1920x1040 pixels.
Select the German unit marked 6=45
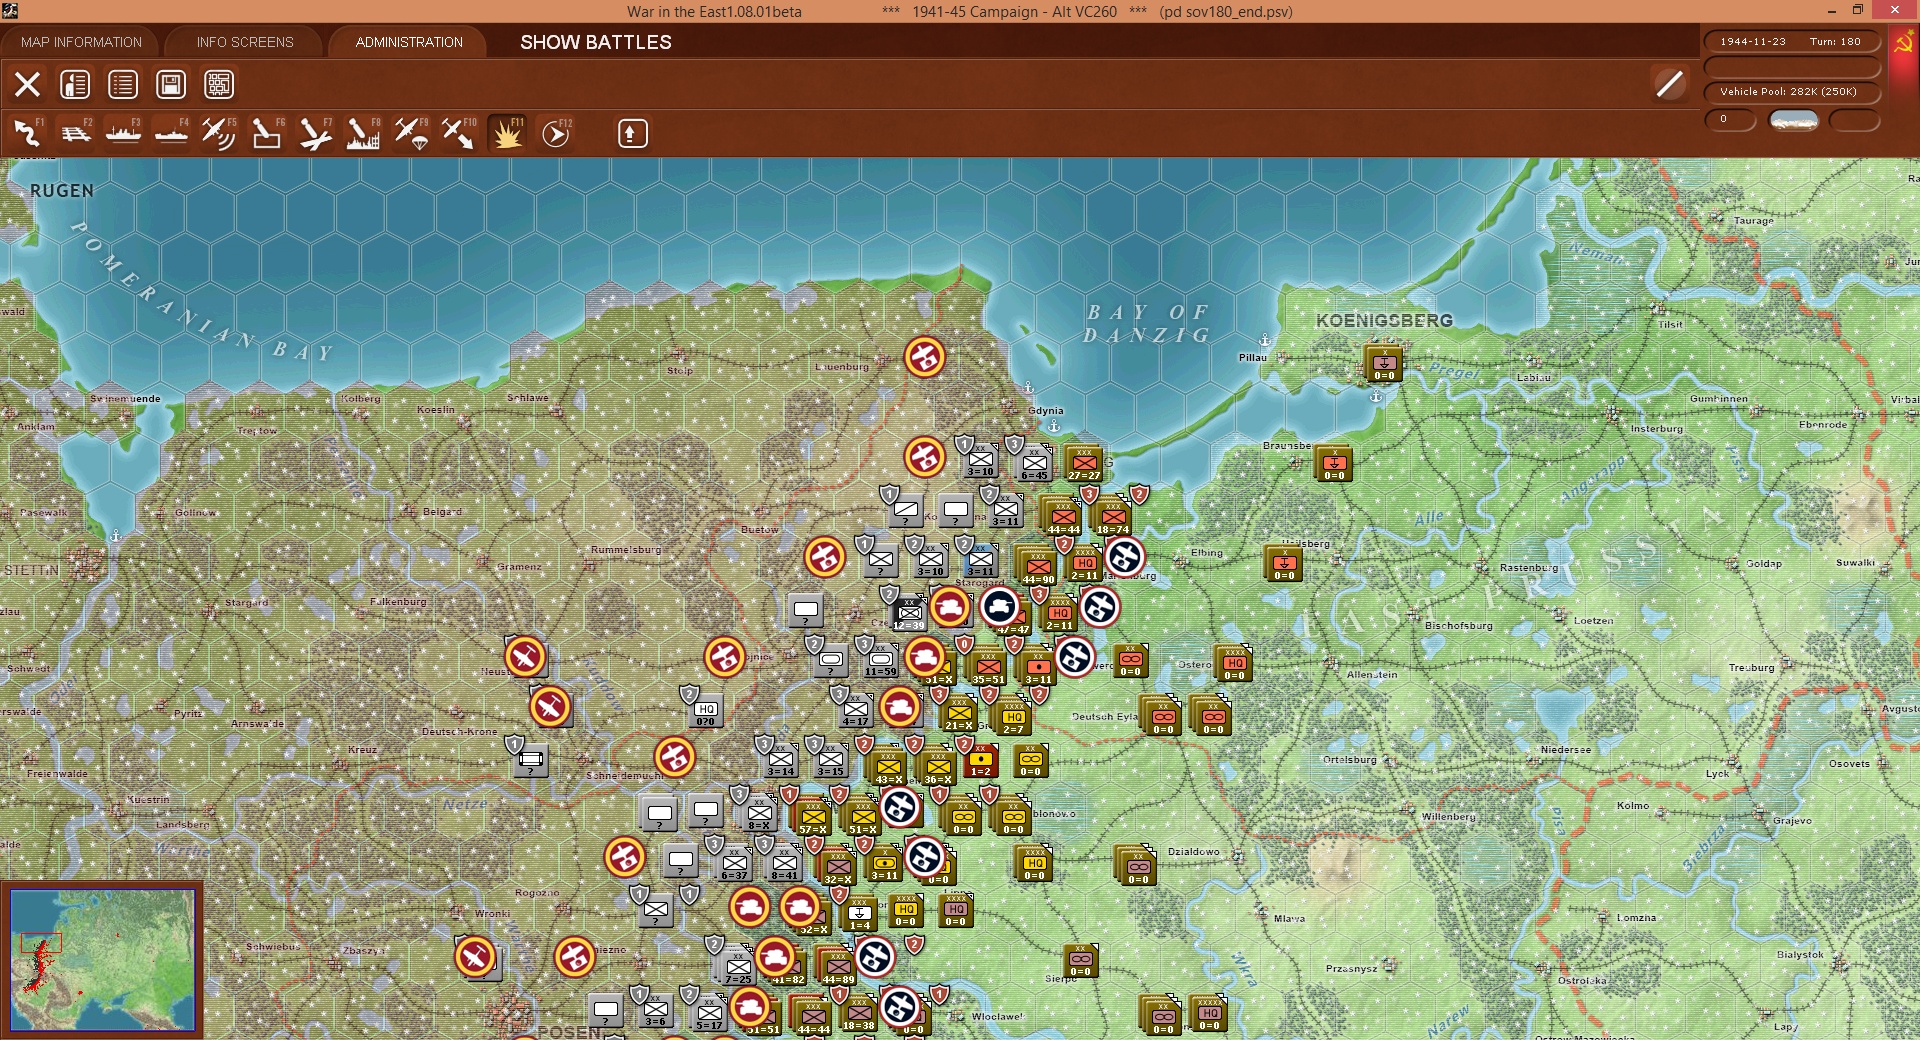pyautogui.click(x=1034, y=463)
